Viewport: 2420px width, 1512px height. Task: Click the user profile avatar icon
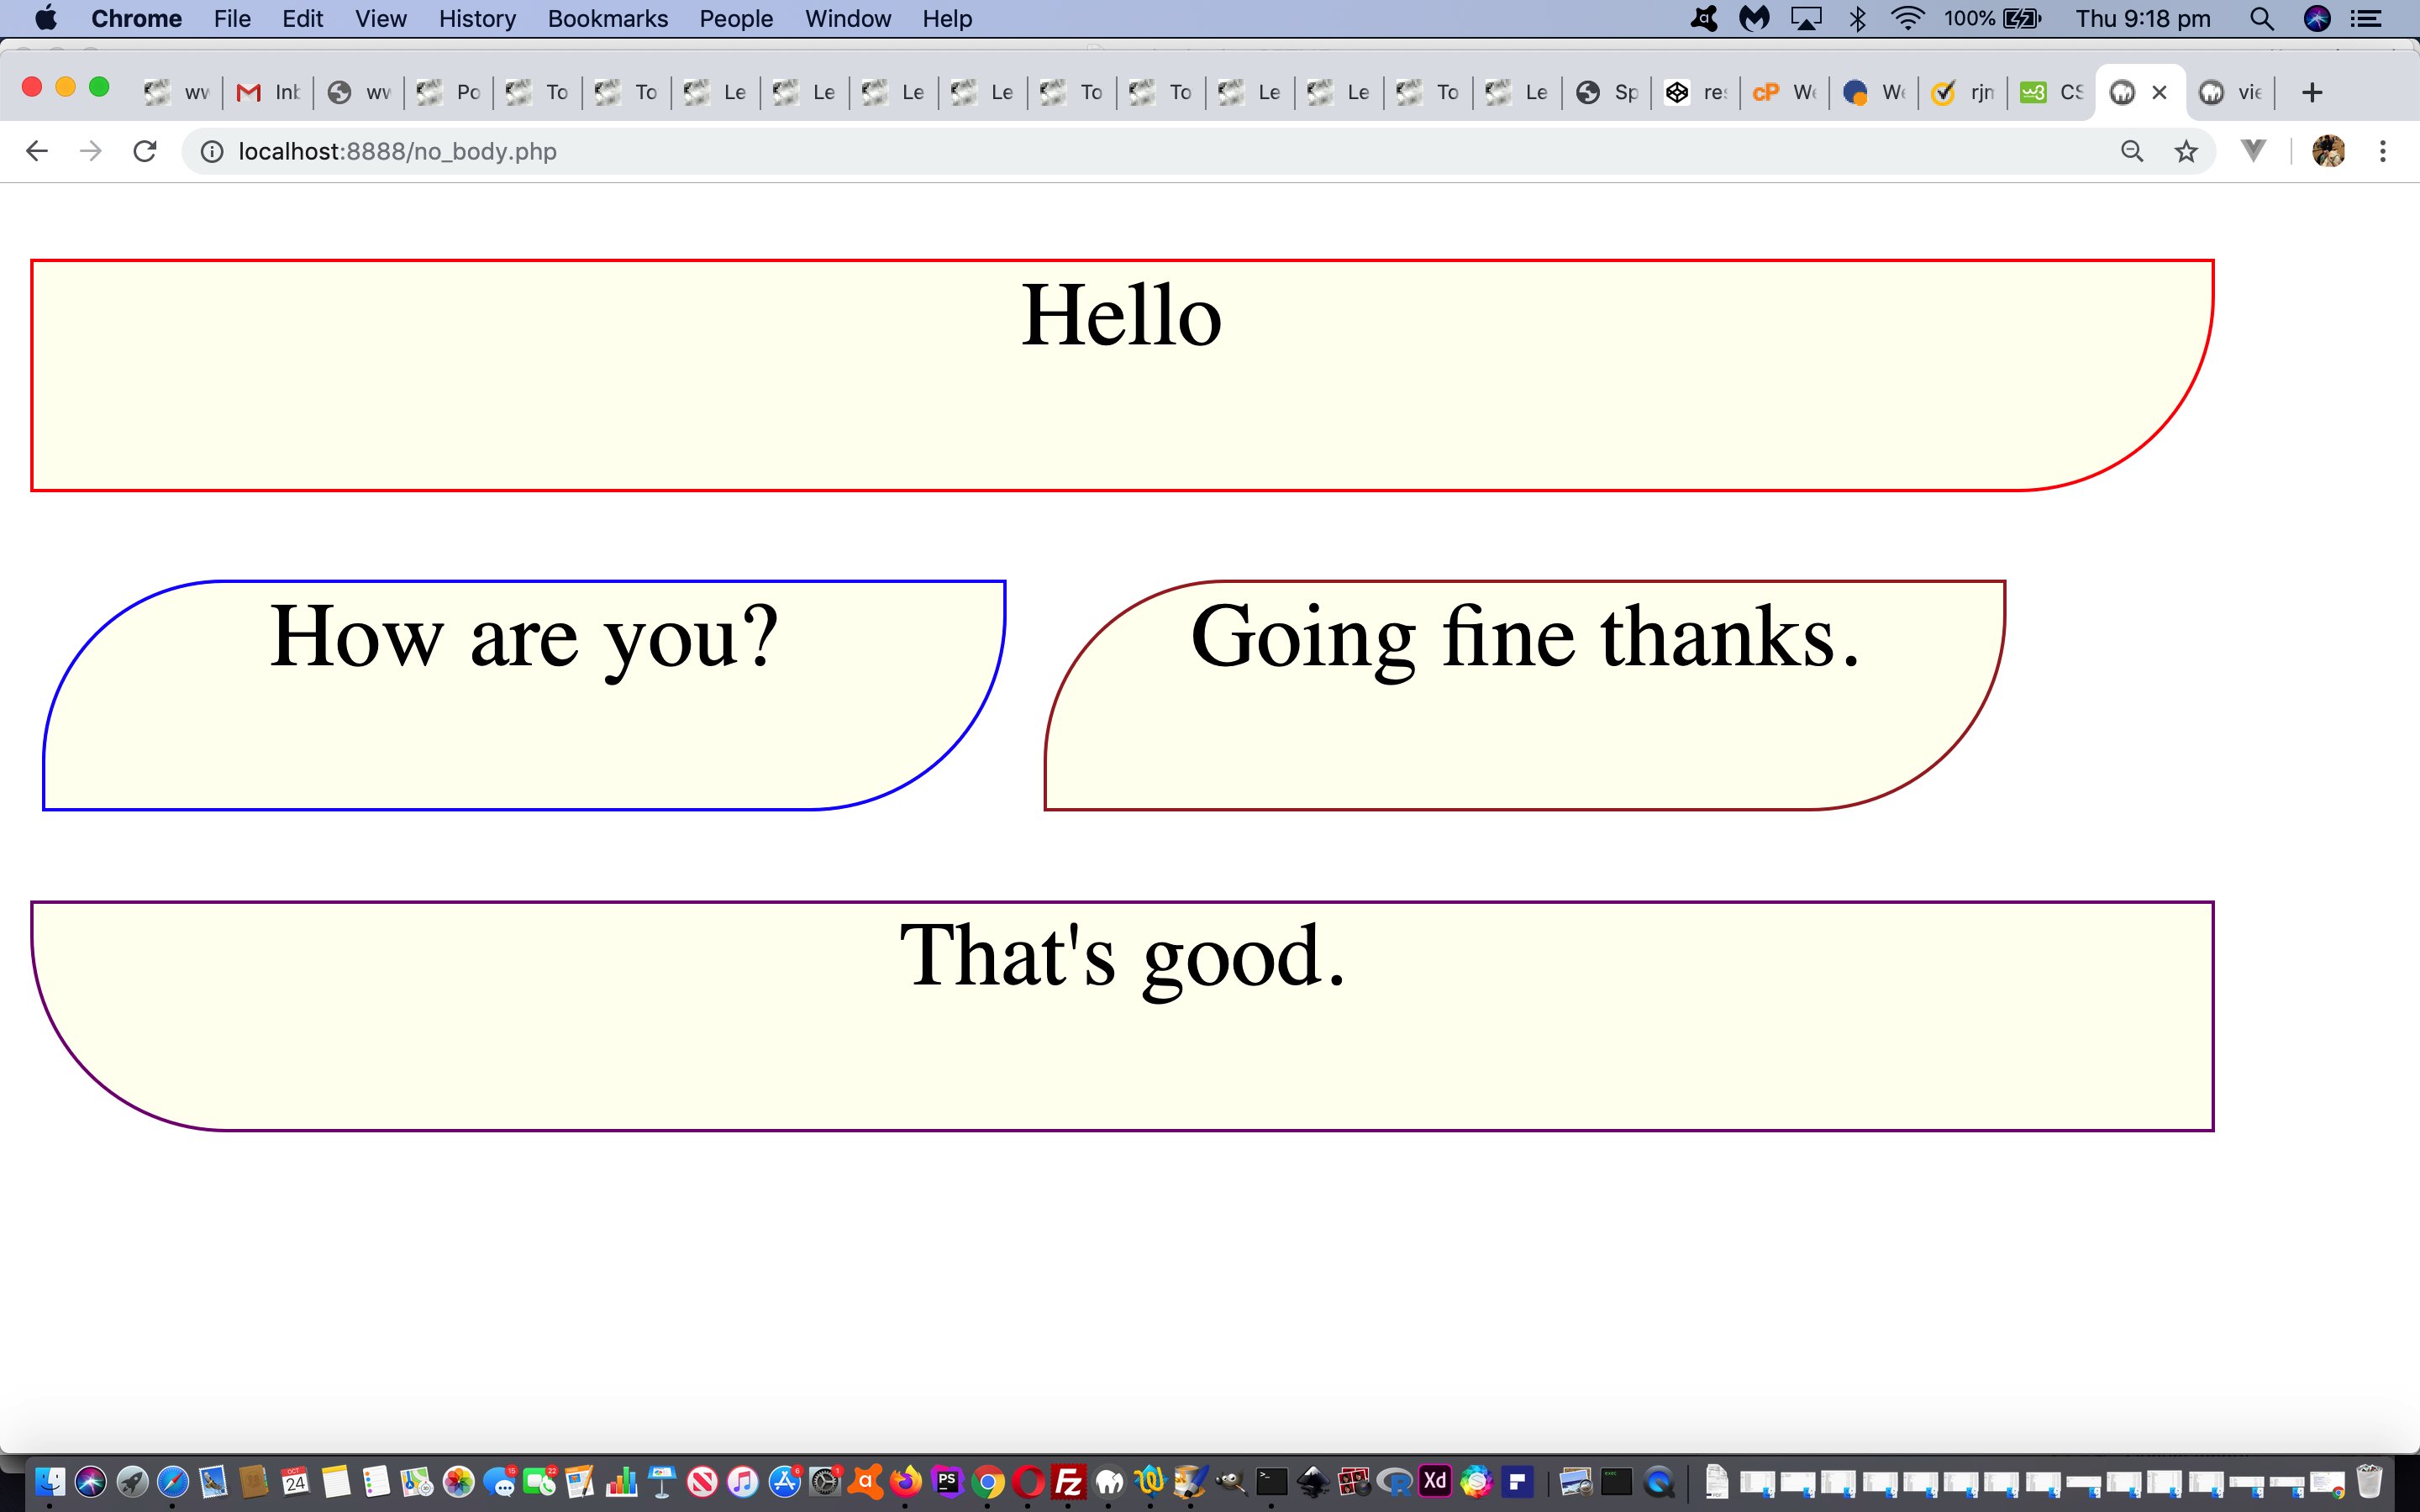tap(2328, 151)
